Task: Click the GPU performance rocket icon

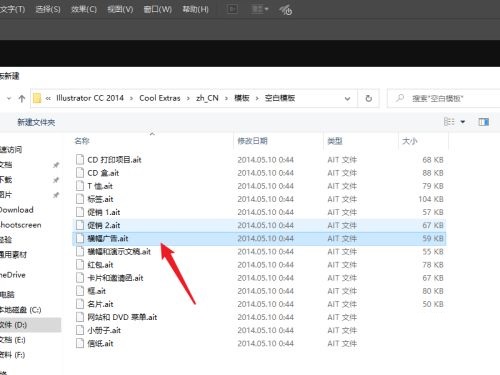Action: [x=286, y=10]
